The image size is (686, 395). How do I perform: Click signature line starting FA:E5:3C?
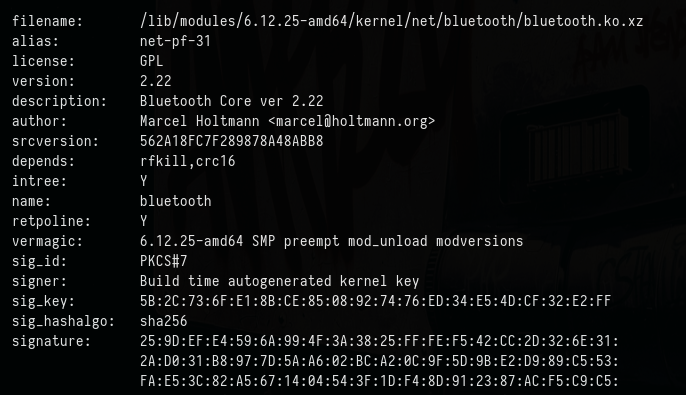click(x=379, y=381)
